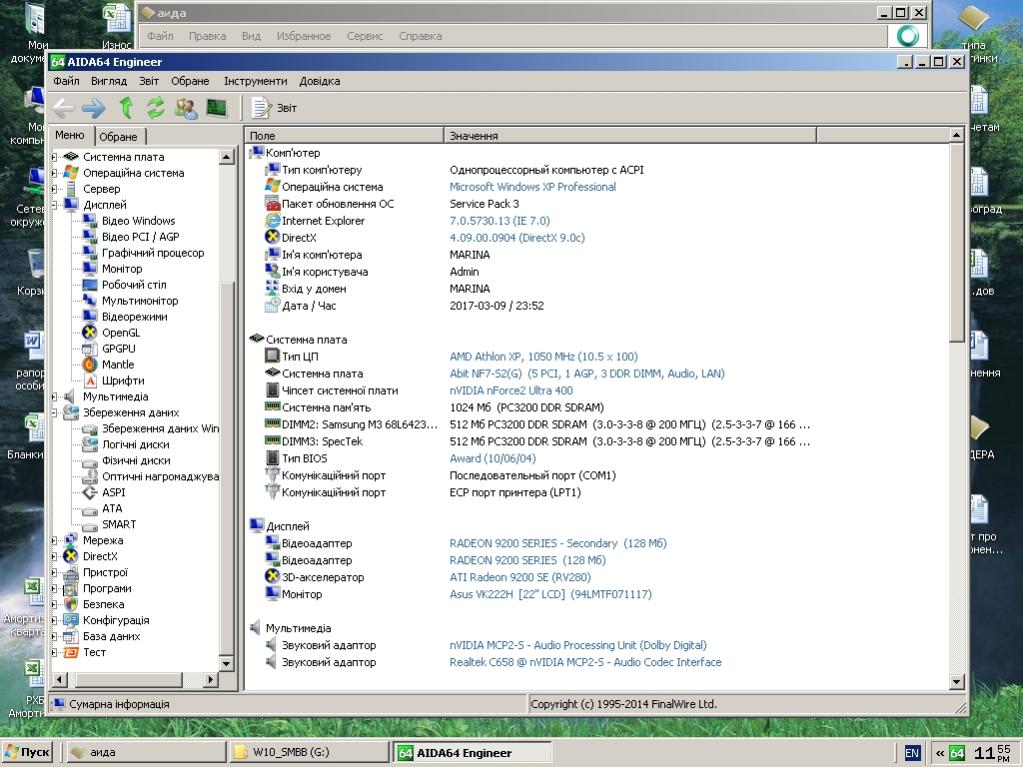Expand the Мережа tree node

[x=54, y=540]
